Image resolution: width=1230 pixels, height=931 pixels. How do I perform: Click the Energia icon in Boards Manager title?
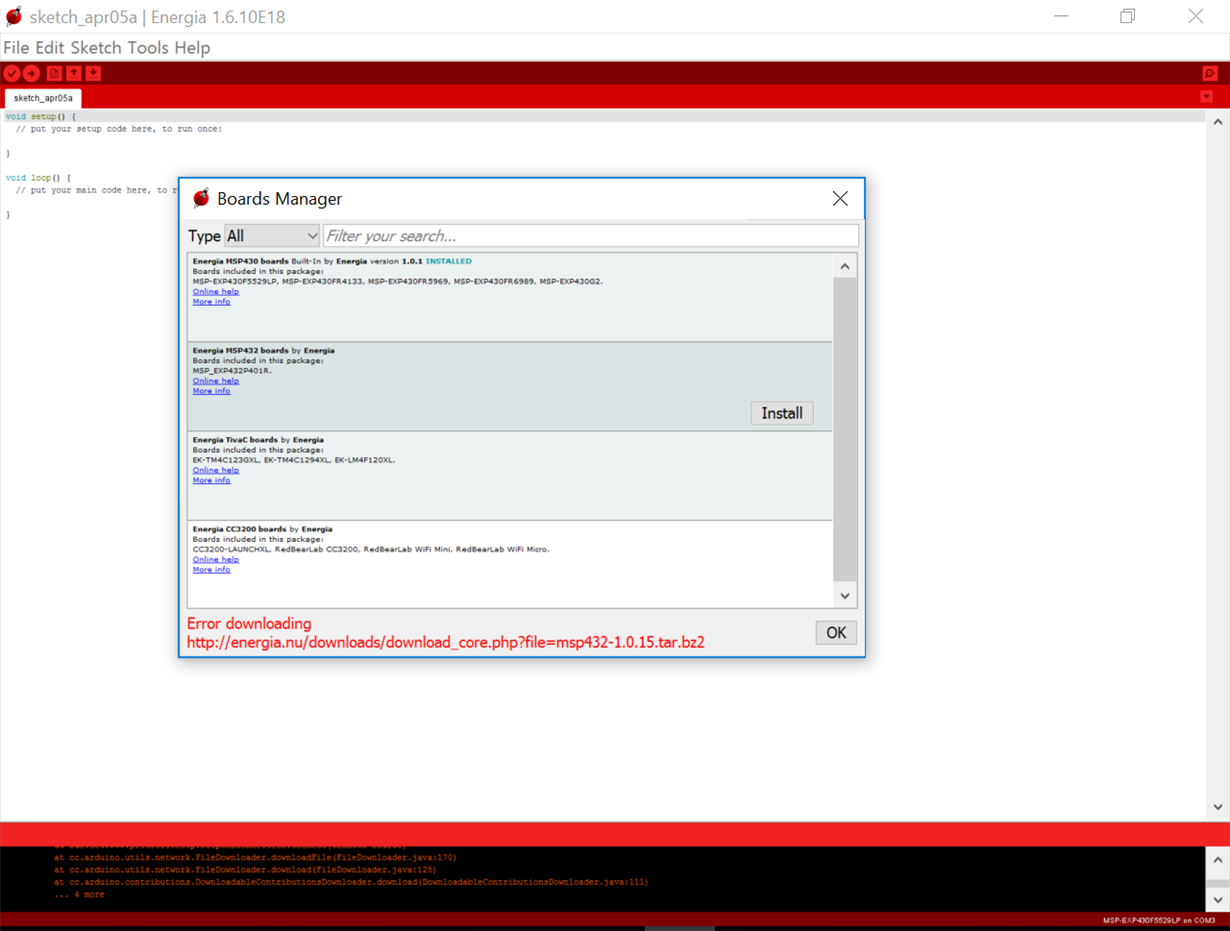click(201, 198)
